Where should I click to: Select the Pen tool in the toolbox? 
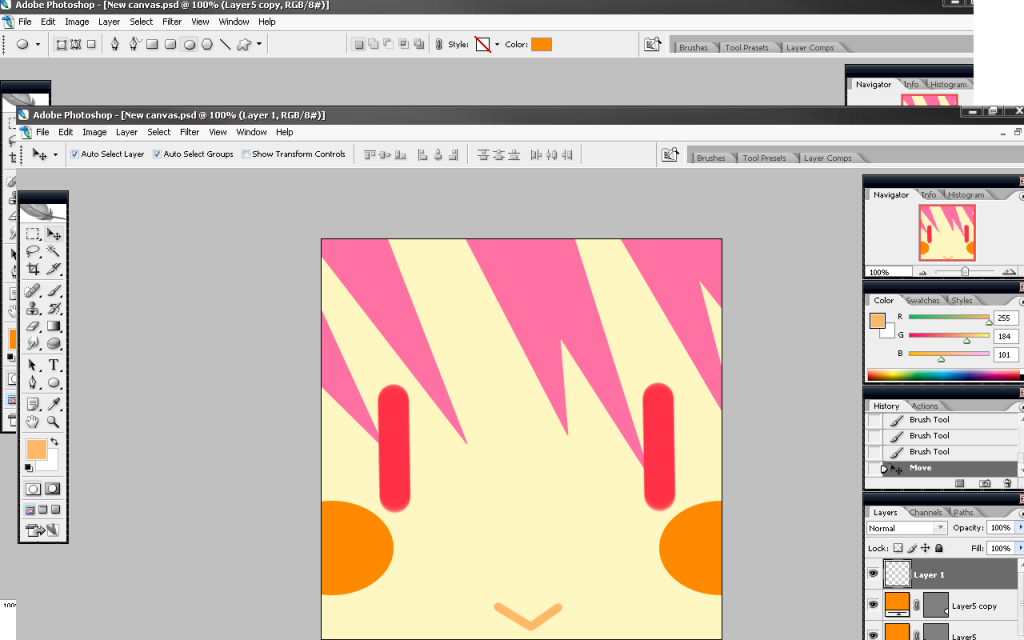click(x=32, y=383)
